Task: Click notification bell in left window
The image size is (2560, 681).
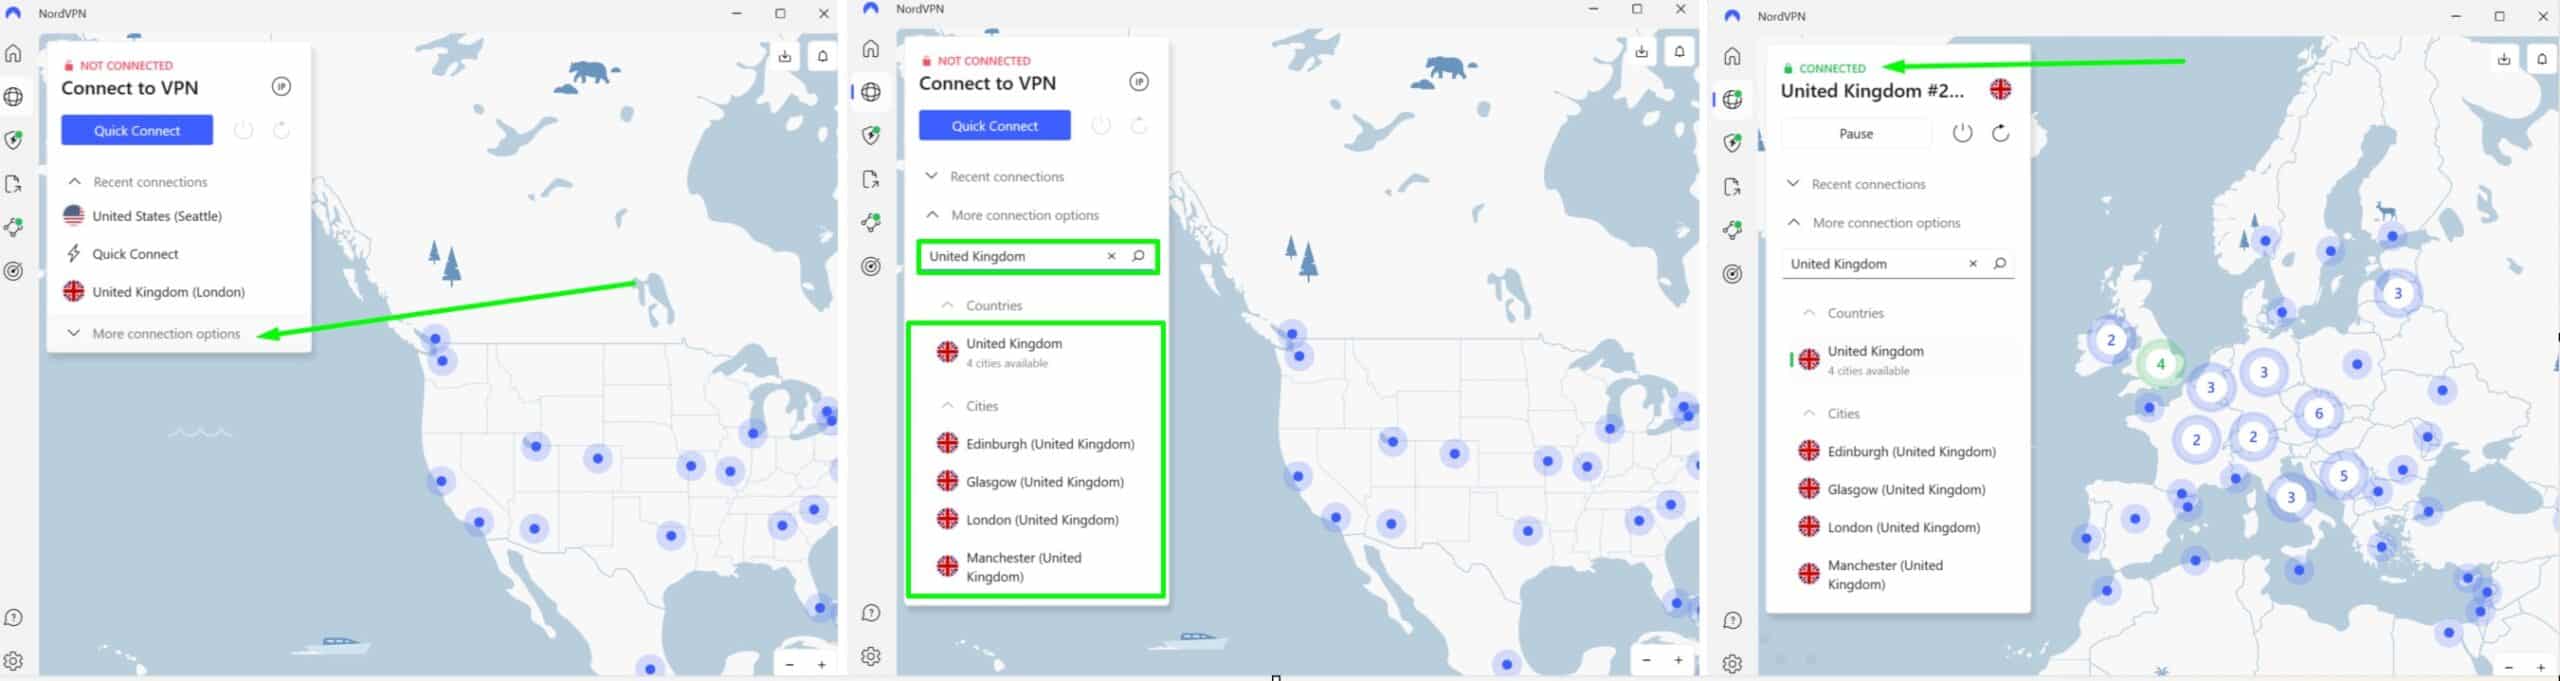Action: click(x=822, y=56)
